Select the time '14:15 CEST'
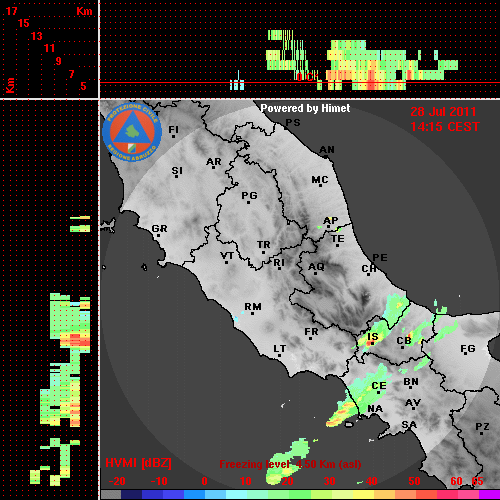This screenshot has width=500, height=500. pos(445,127)
